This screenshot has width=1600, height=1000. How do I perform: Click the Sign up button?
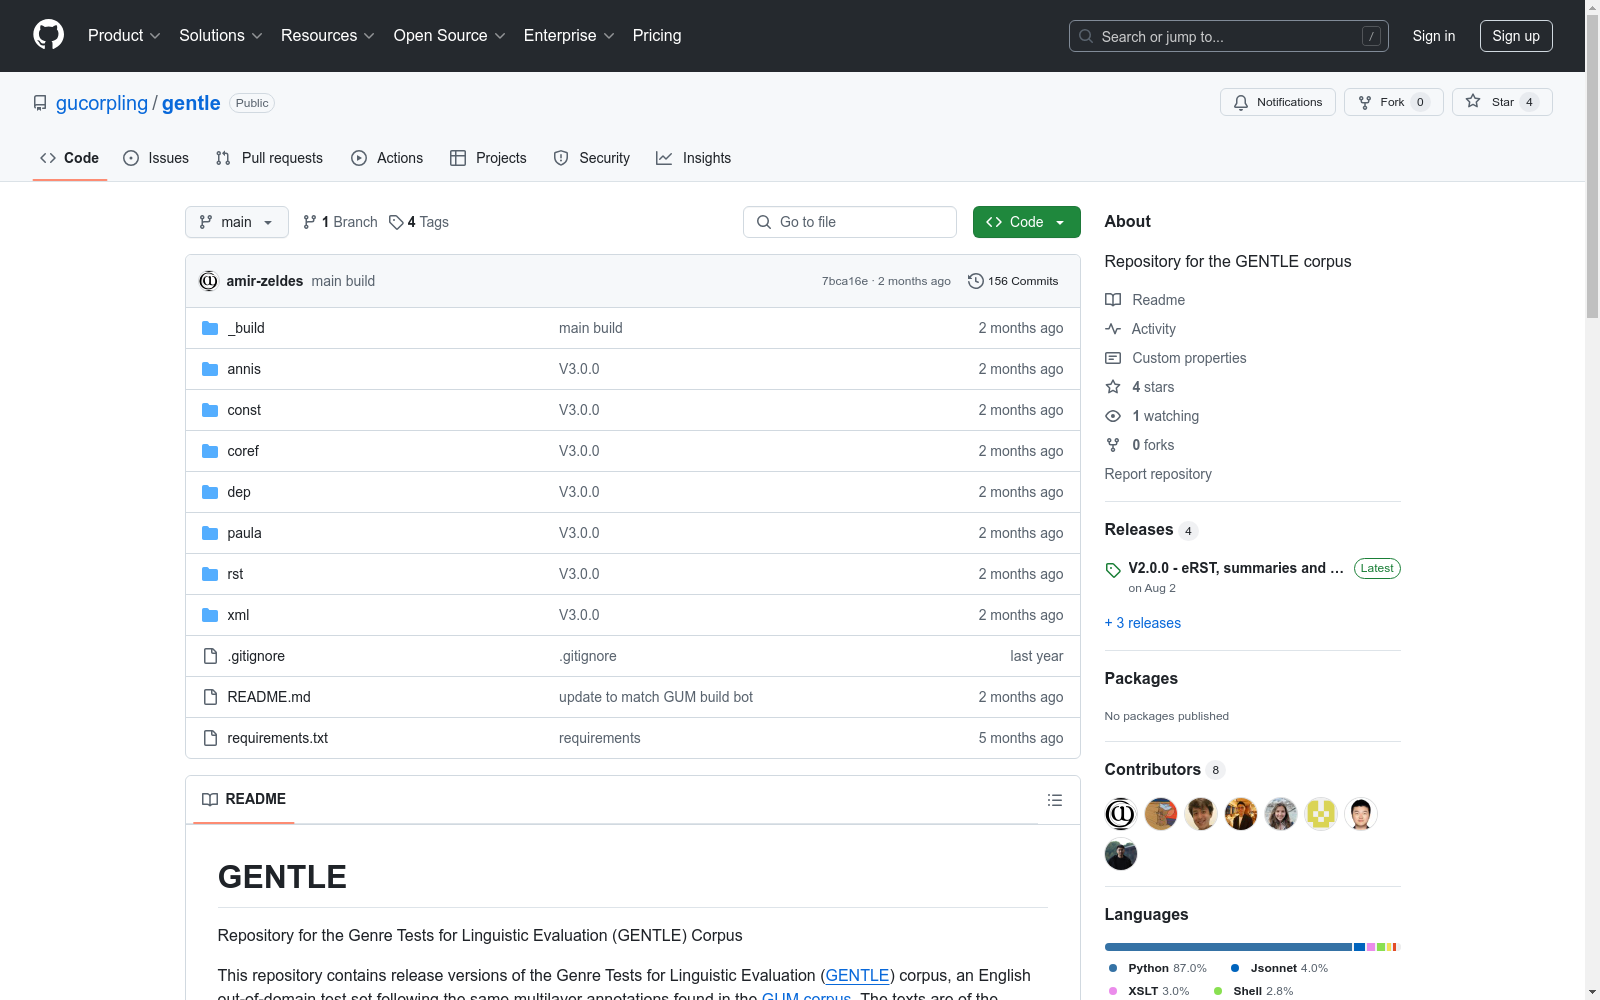pos(1516,36)
